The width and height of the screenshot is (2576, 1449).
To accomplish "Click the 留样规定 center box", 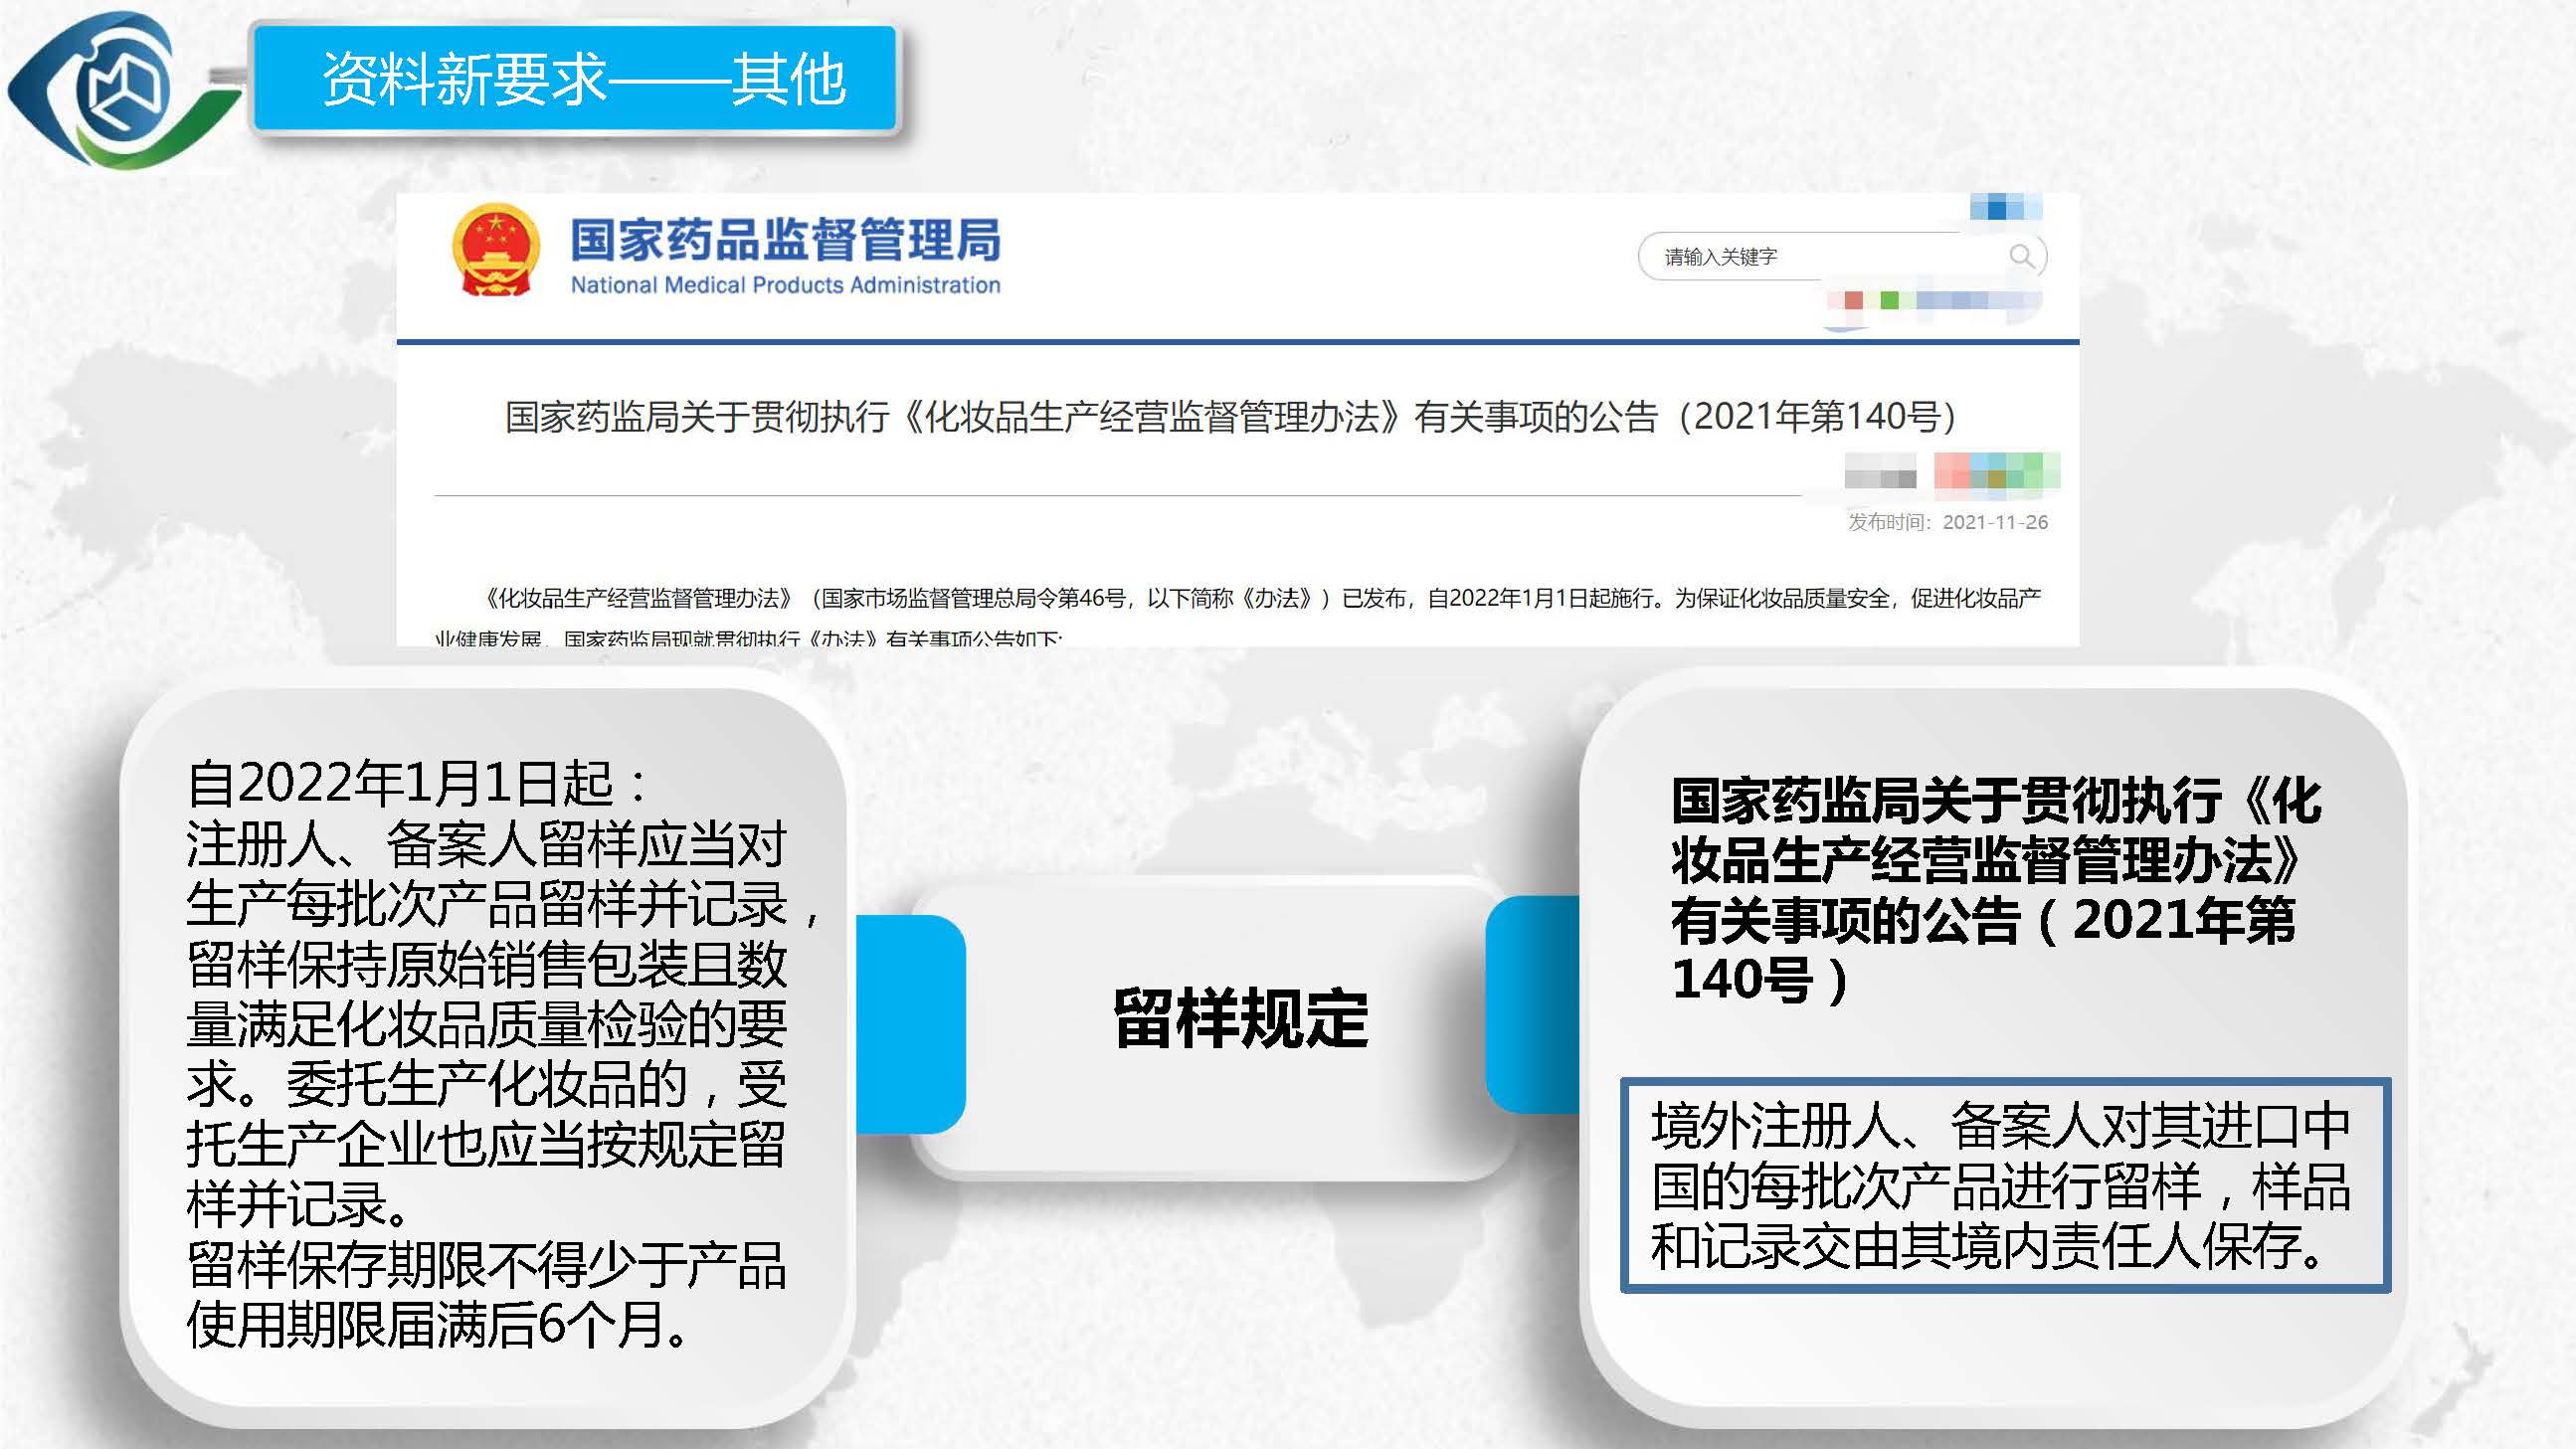I will (1240, 1020).
